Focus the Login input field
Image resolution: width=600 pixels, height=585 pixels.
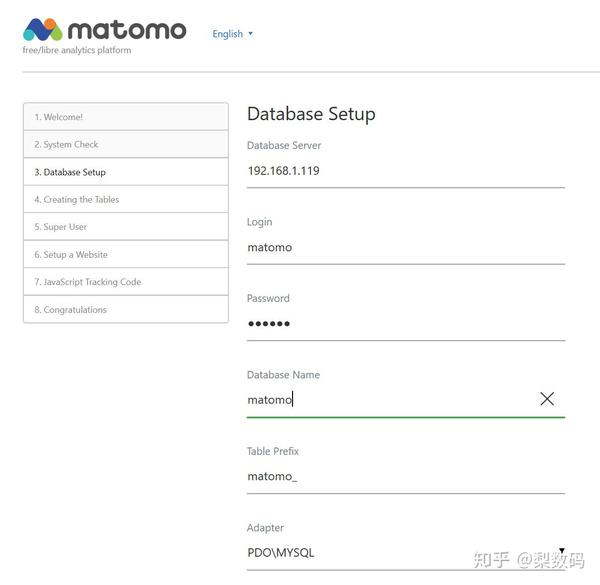tap(405, 247)
